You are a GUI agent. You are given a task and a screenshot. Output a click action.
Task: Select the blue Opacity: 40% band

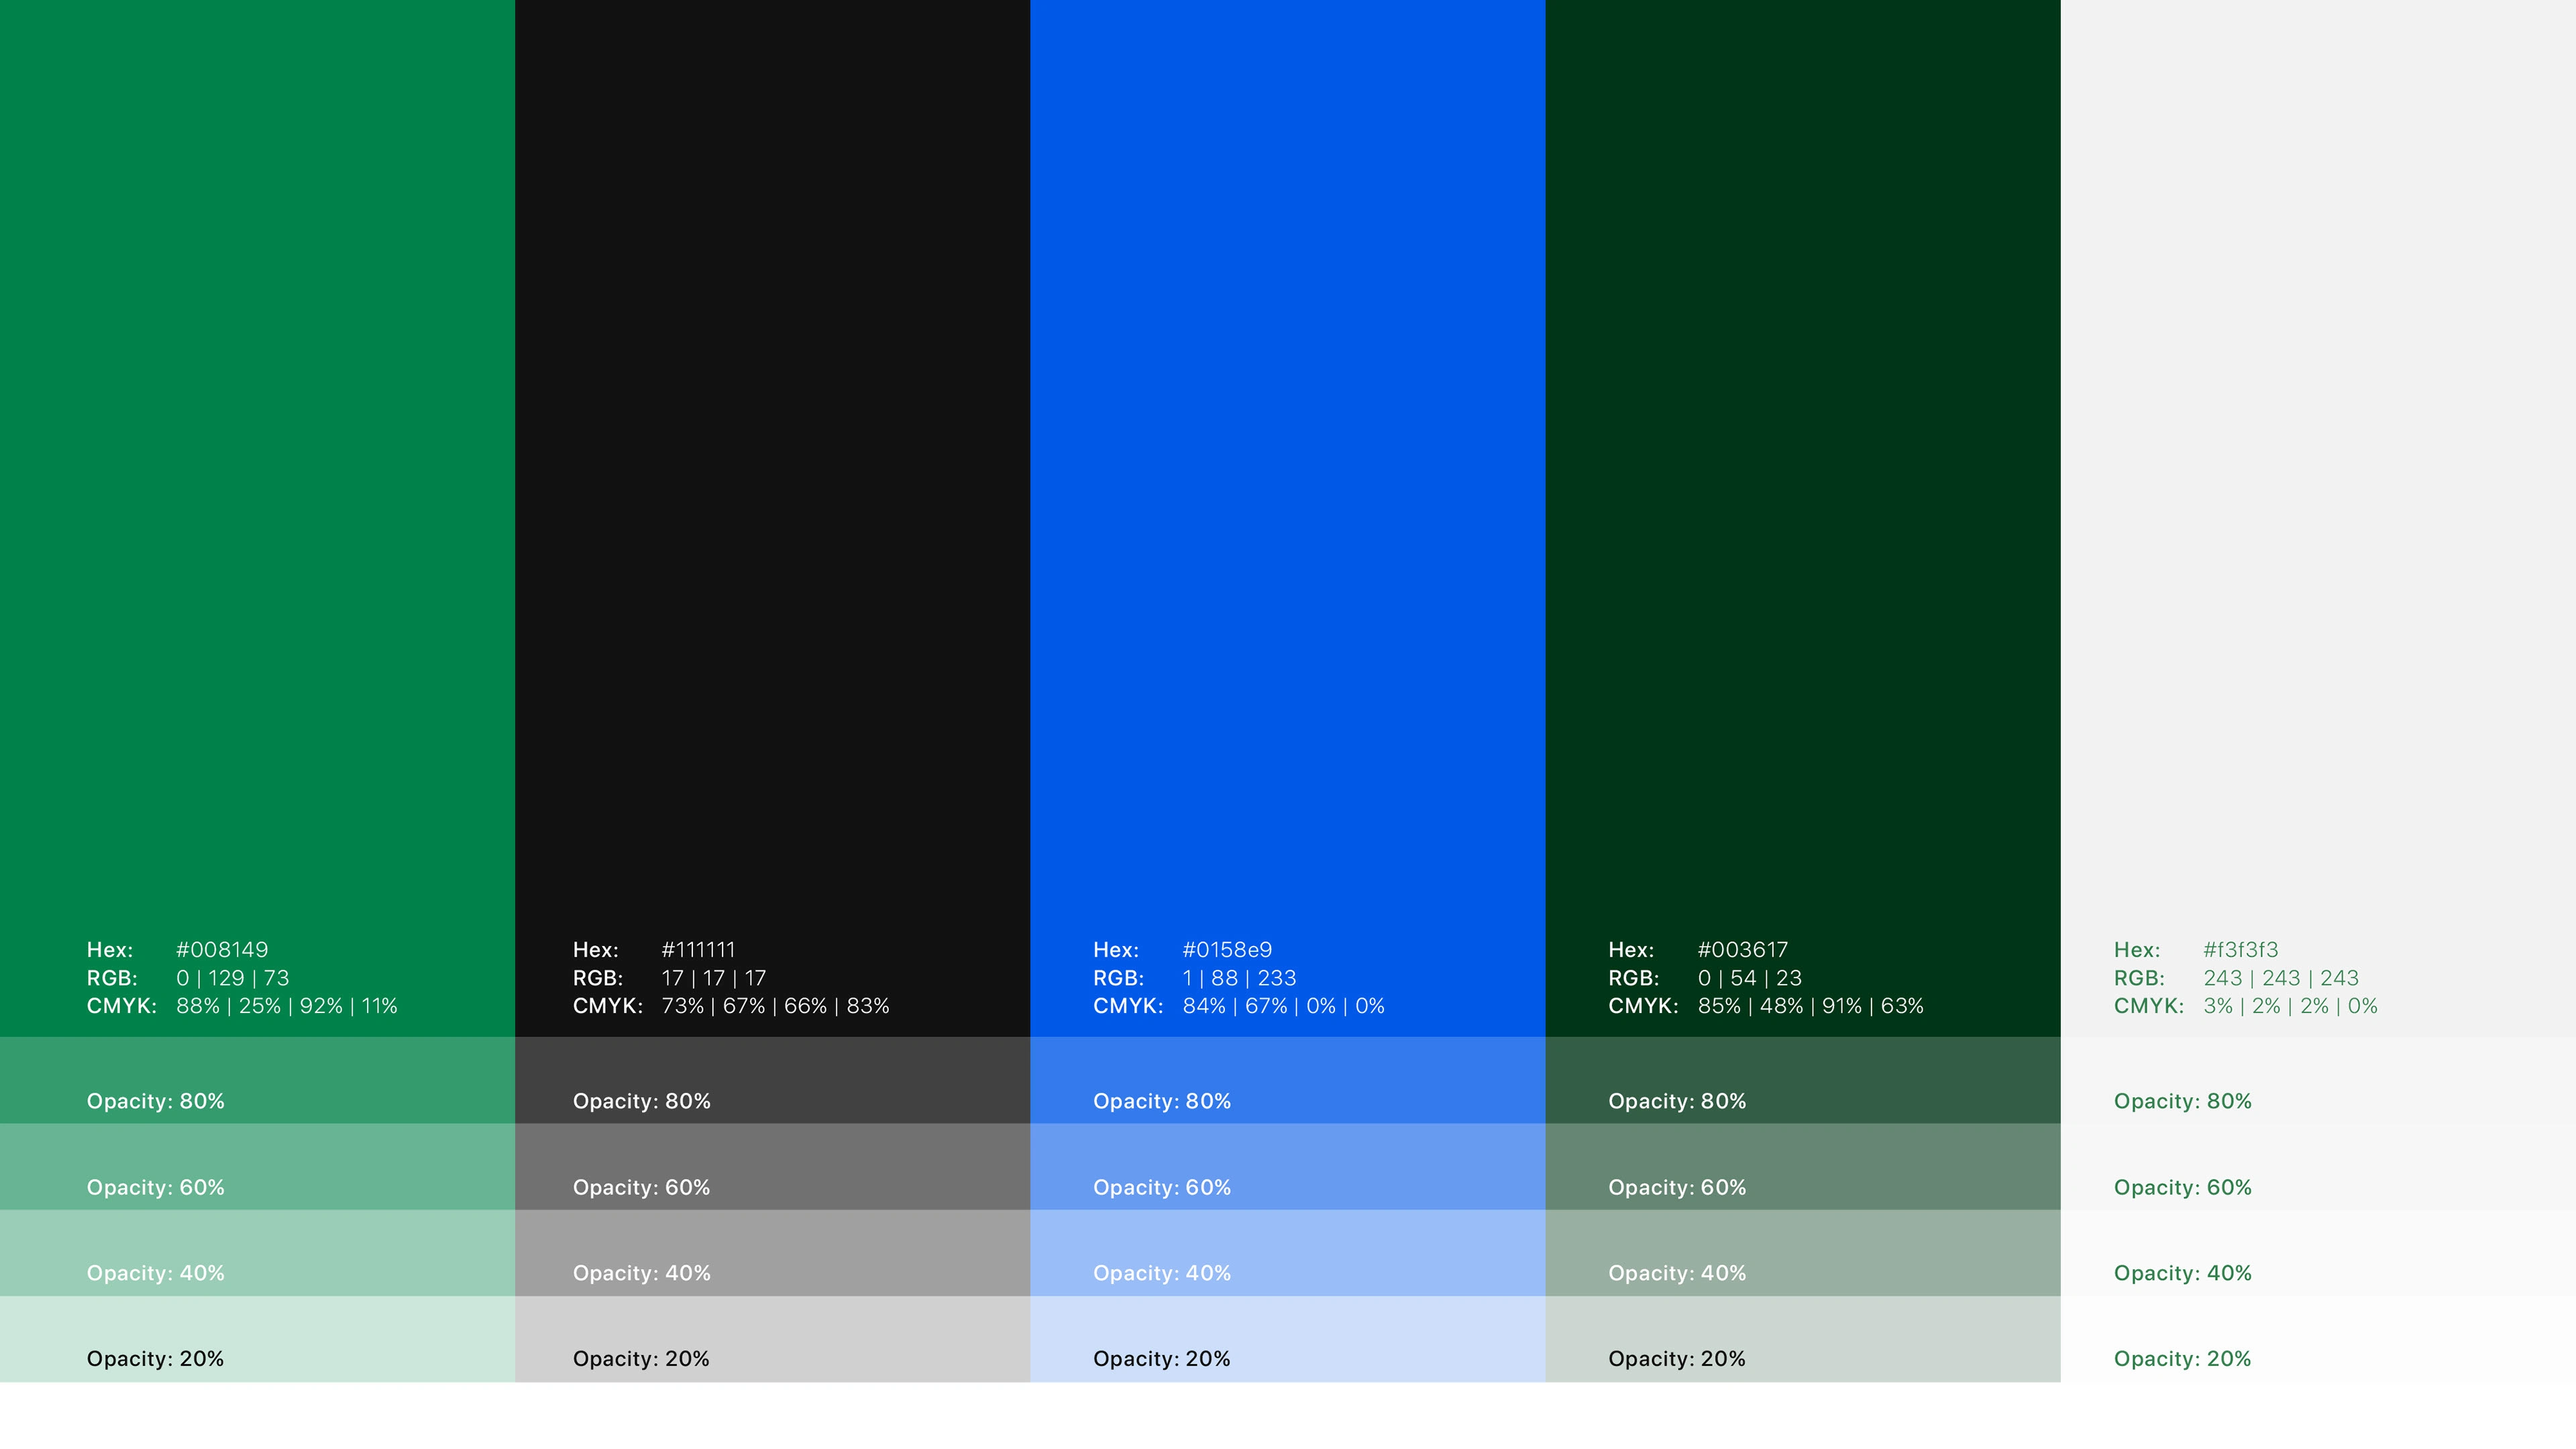click(1287, 1252)
